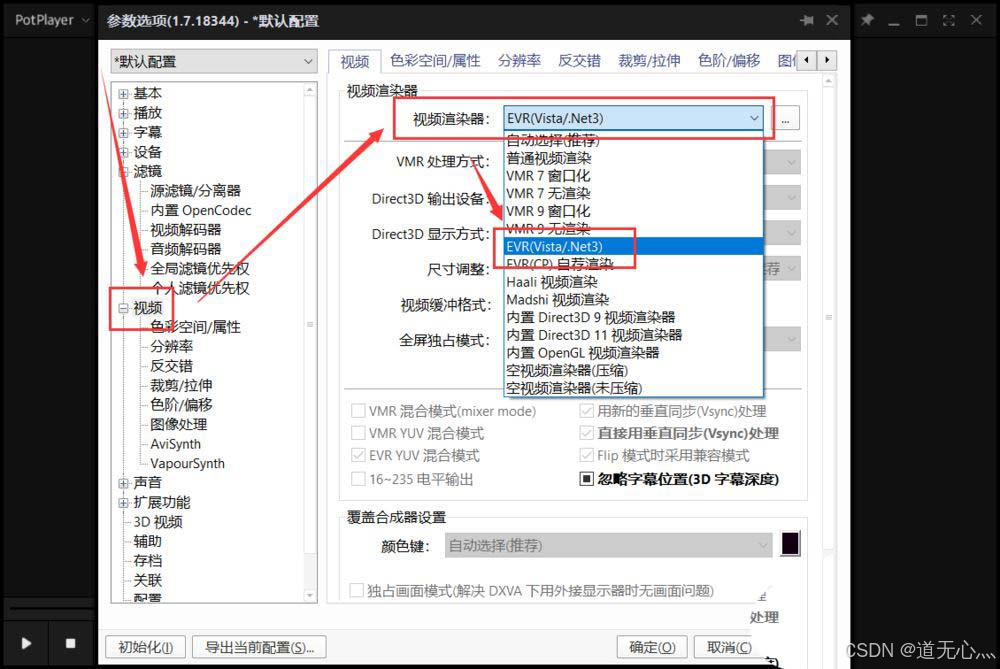Click the settings tree scrollbar down arrow
Image resolution: width=1000 pixels, height=669 pixels.
pos(310,595)
